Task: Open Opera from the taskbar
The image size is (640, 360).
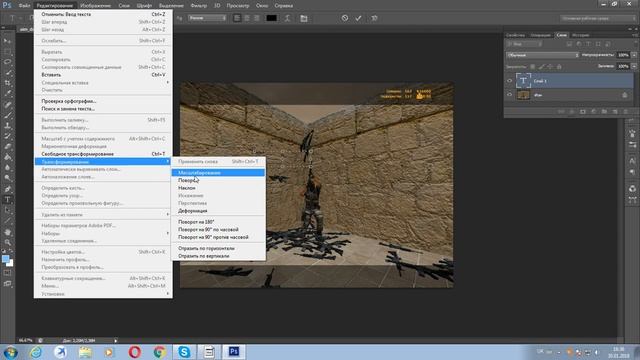Action: pos(135,351)
